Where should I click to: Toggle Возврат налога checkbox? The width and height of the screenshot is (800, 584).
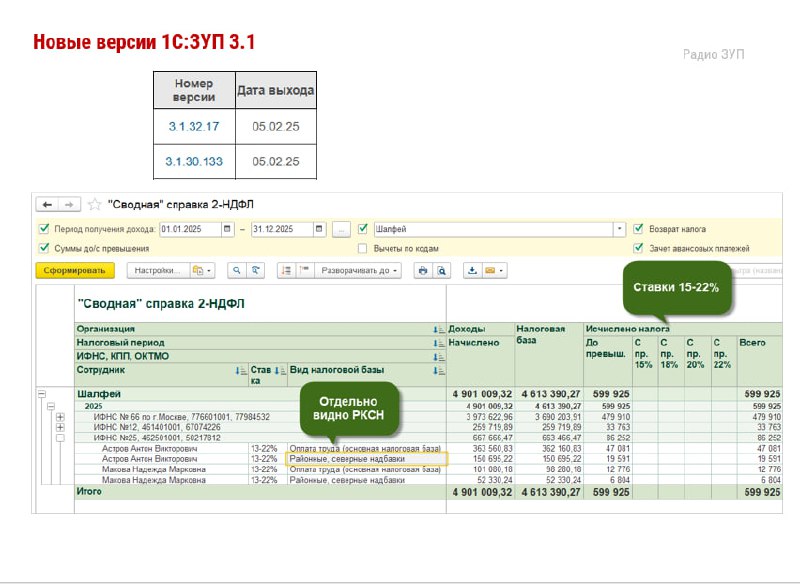[638, 228]
